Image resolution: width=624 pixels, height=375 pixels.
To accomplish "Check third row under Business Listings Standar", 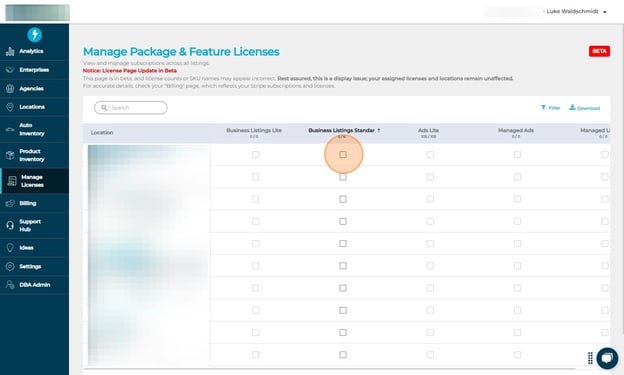I will pos(343,199).
